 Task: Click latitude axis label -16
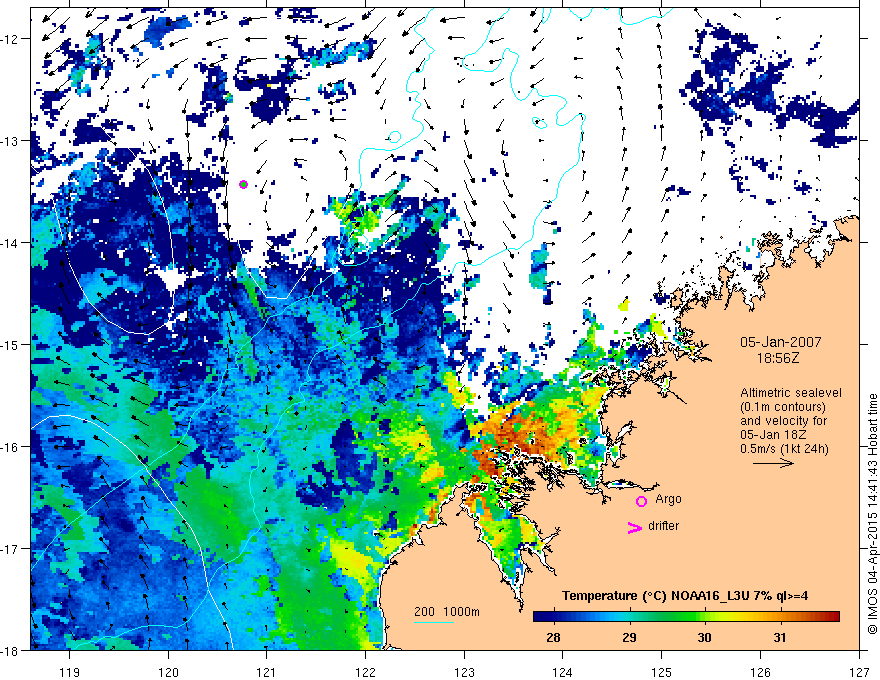tap(11, 447)
